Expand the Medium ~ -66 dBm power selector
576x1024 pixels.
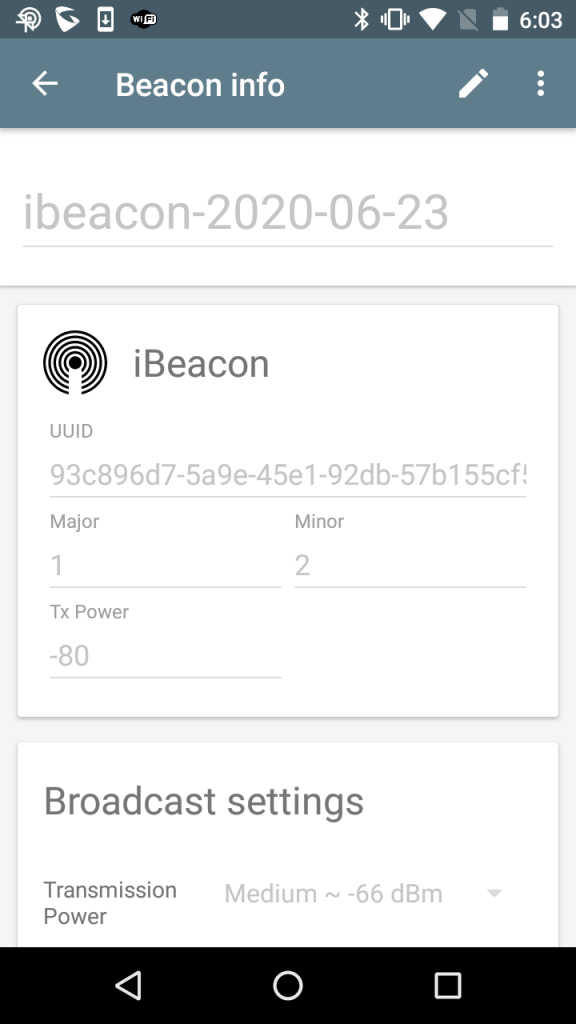333,893
